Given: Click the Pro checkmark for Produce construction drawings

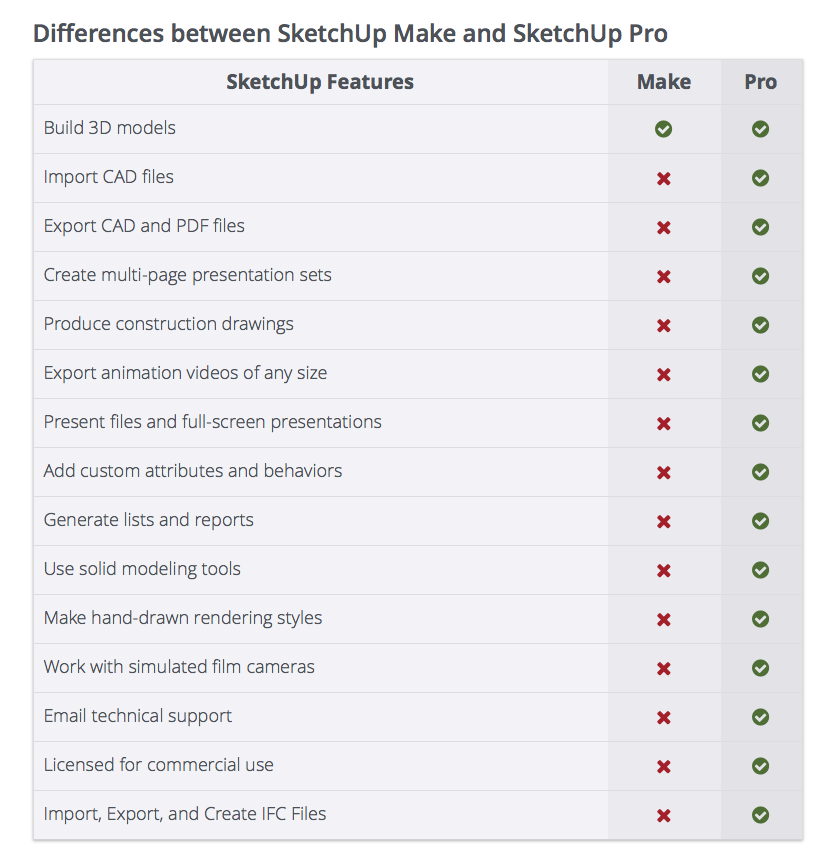Looking at the screenshot, I should point(760,325).
